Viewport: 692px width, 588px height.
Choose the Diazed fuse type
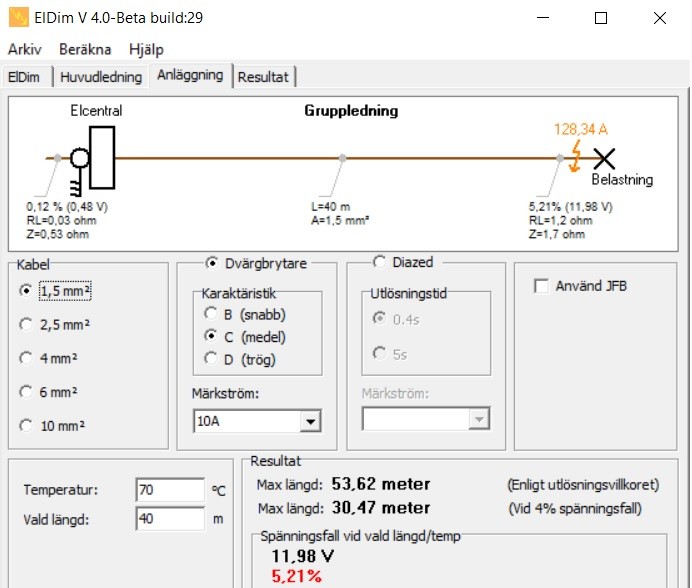(379, 262)
